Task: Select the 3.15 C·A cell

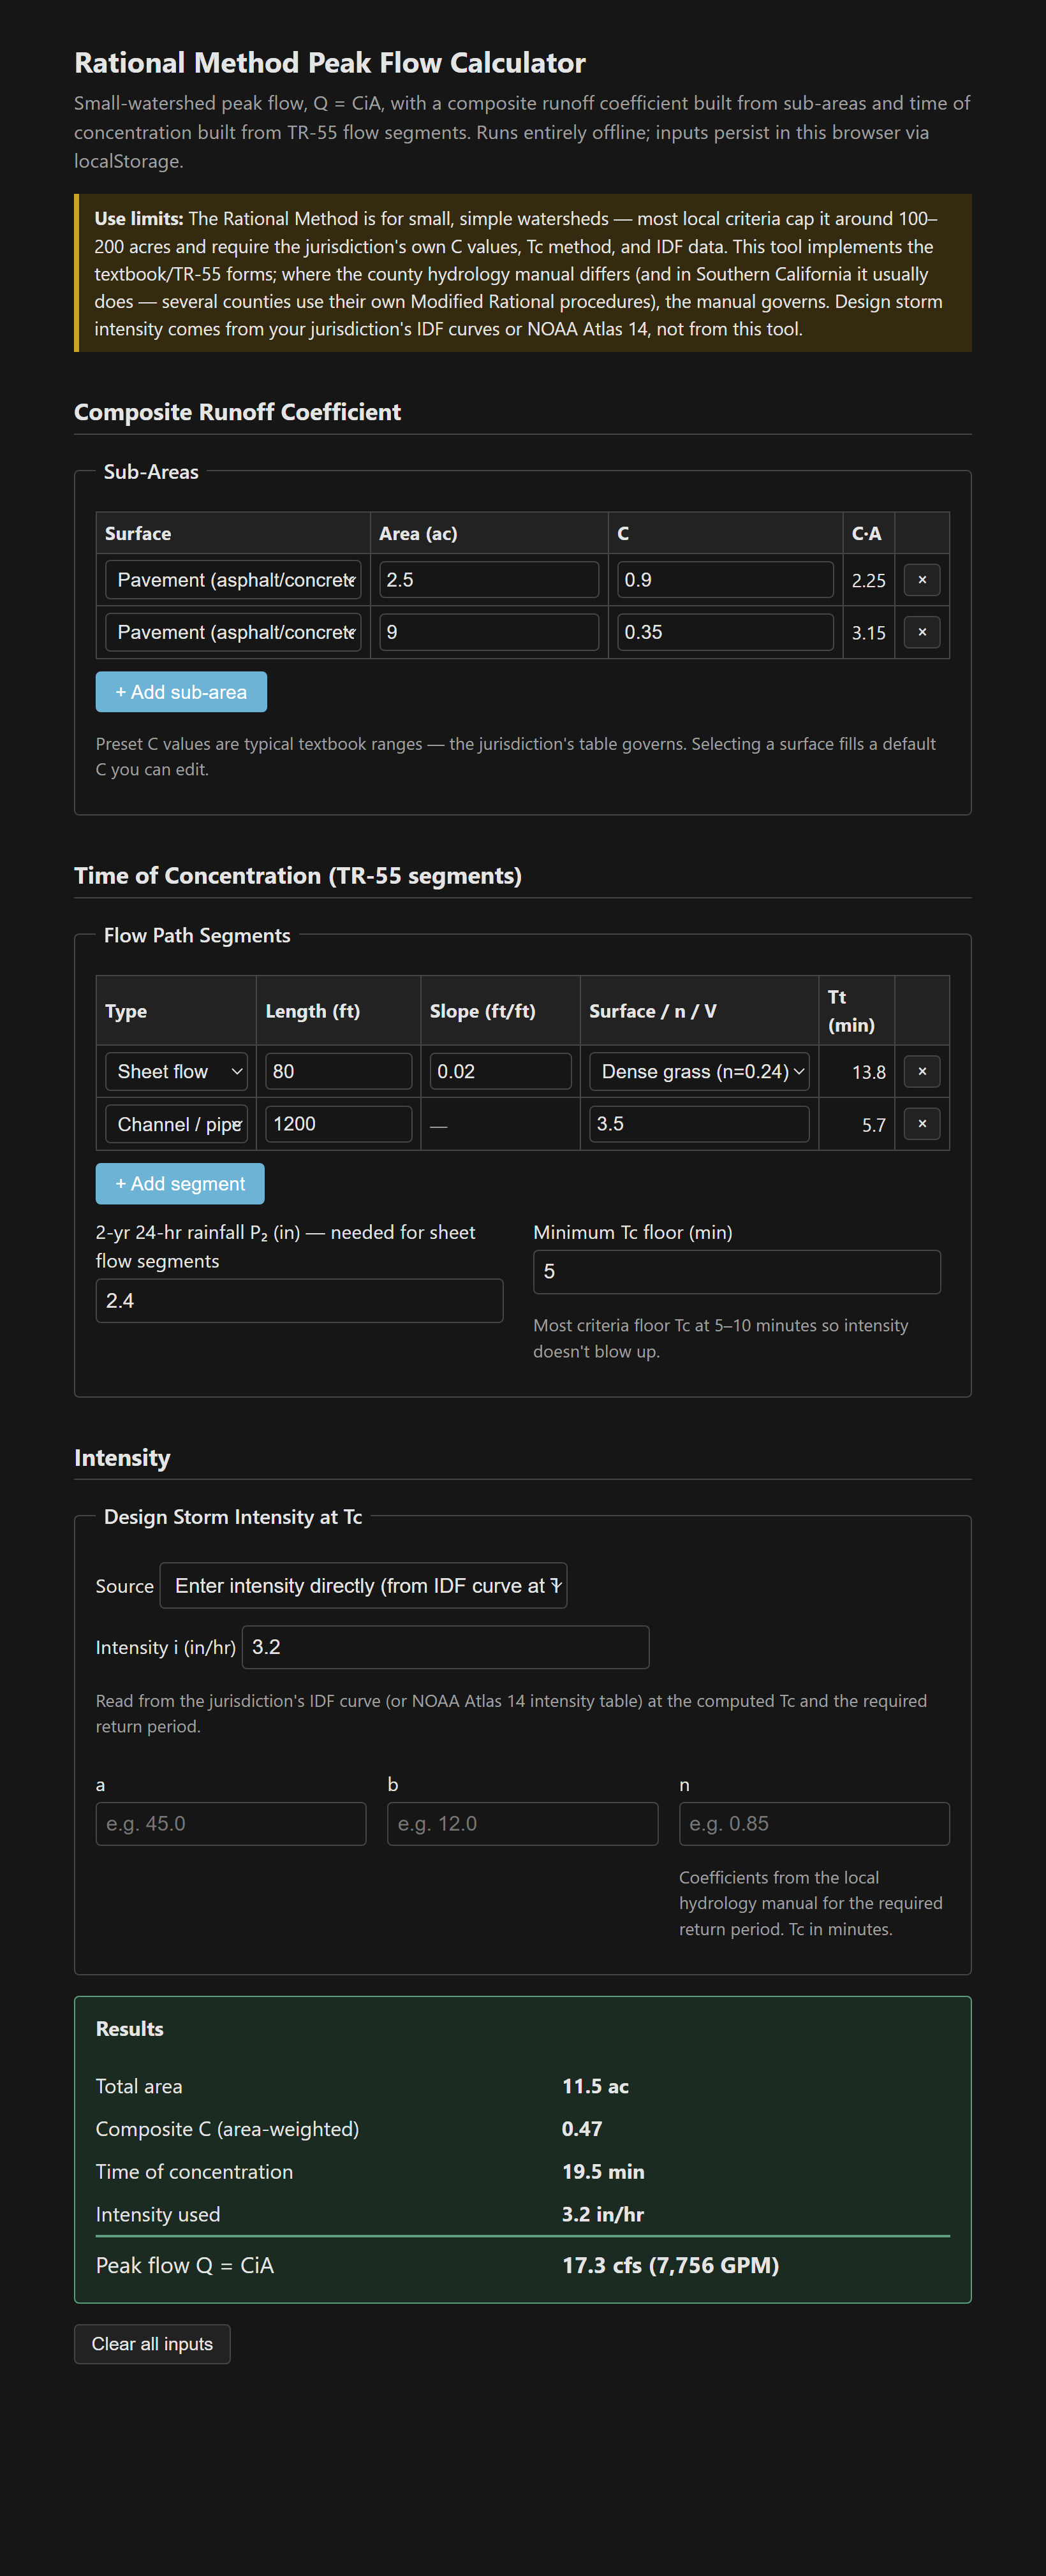Action: pyautogui.click(x=868, y=633)
